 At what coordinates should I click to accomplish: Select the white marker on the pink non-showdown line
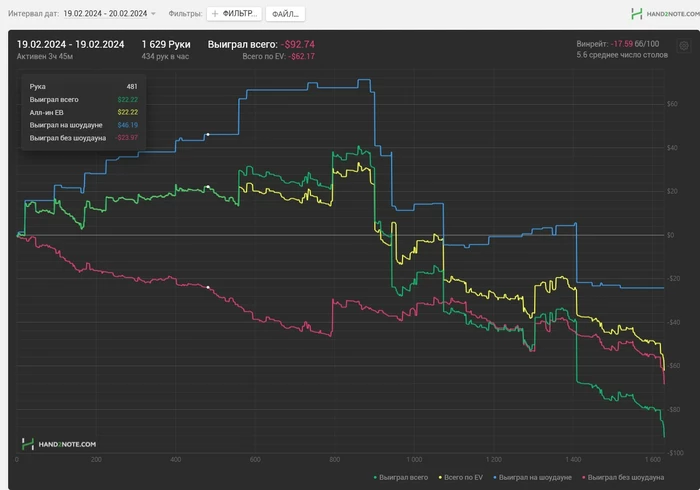[x=208, y=287]
